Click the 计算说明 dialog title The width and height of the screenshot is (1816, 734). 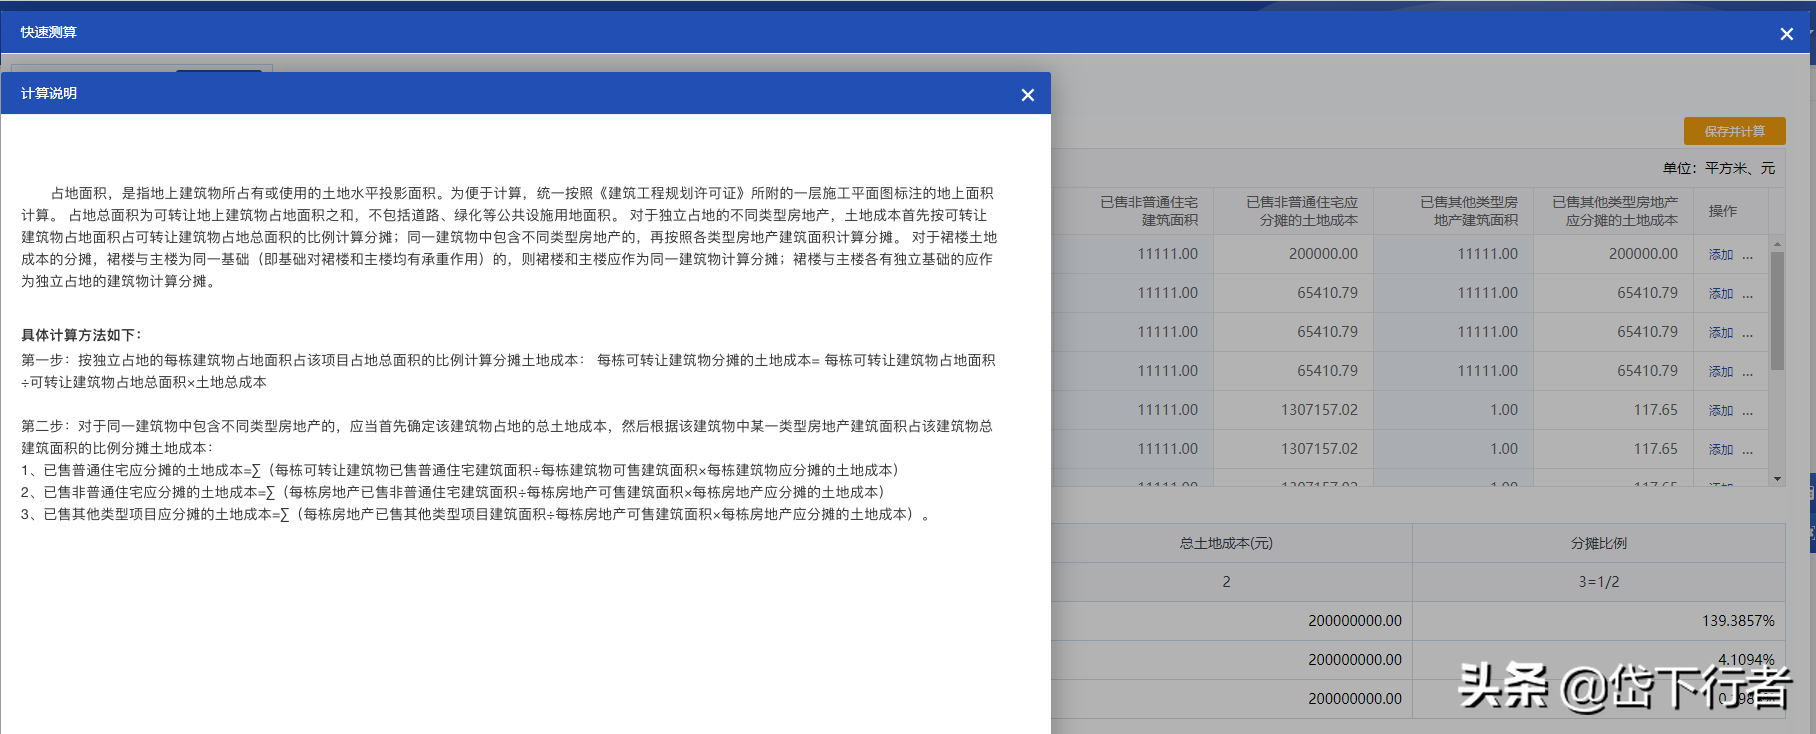coord(49,93)
